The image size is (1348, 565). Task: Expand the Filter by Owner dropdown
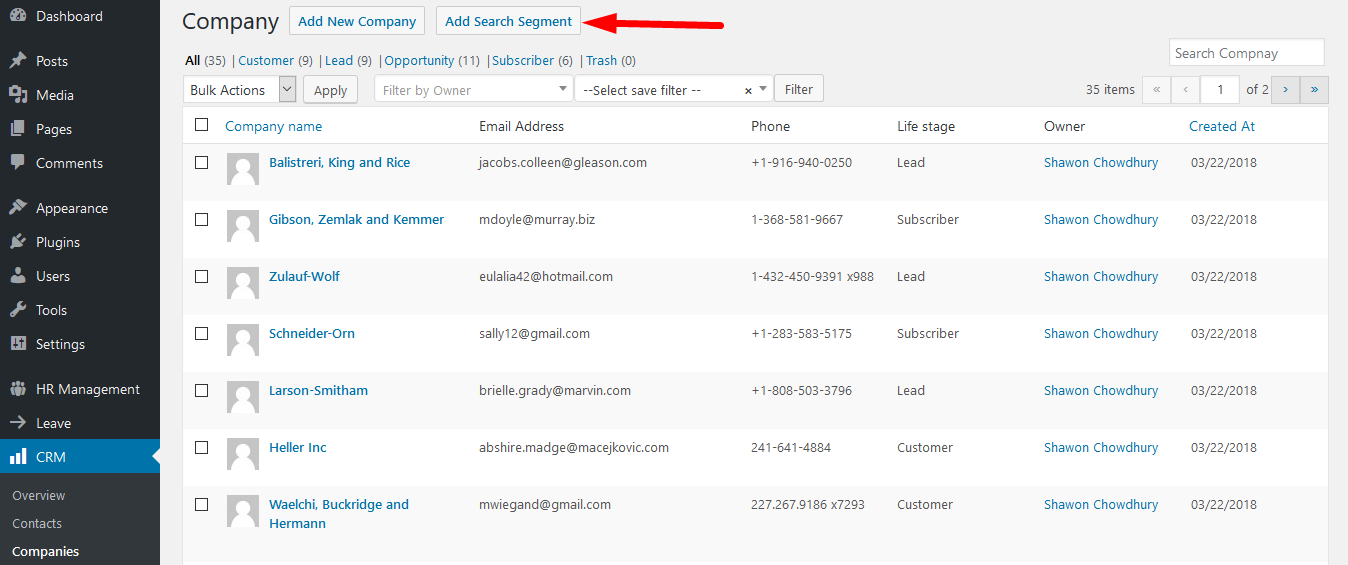tap(473, 90)
